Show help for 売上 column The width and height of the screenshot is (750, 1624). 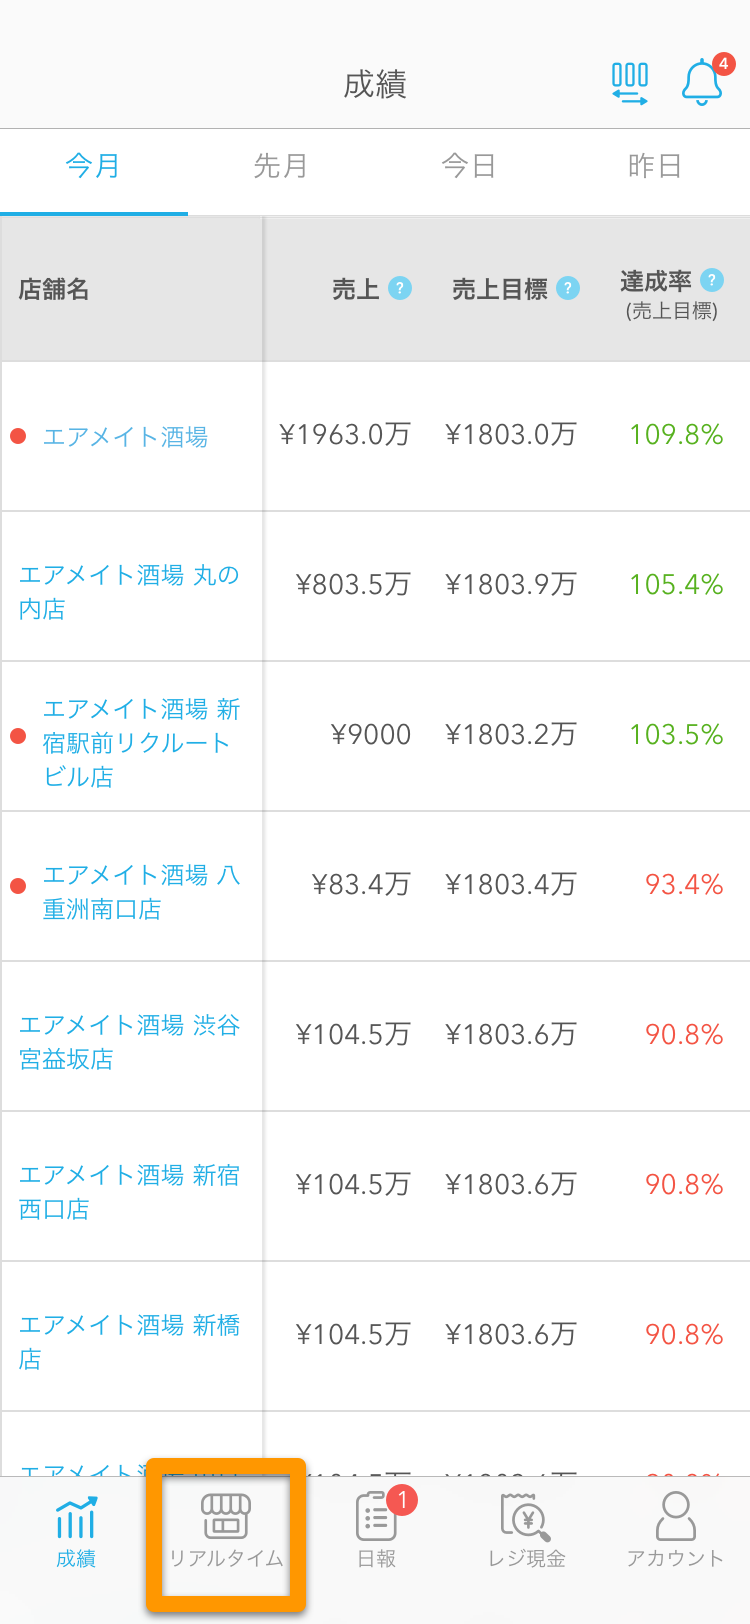click(400, 288)
